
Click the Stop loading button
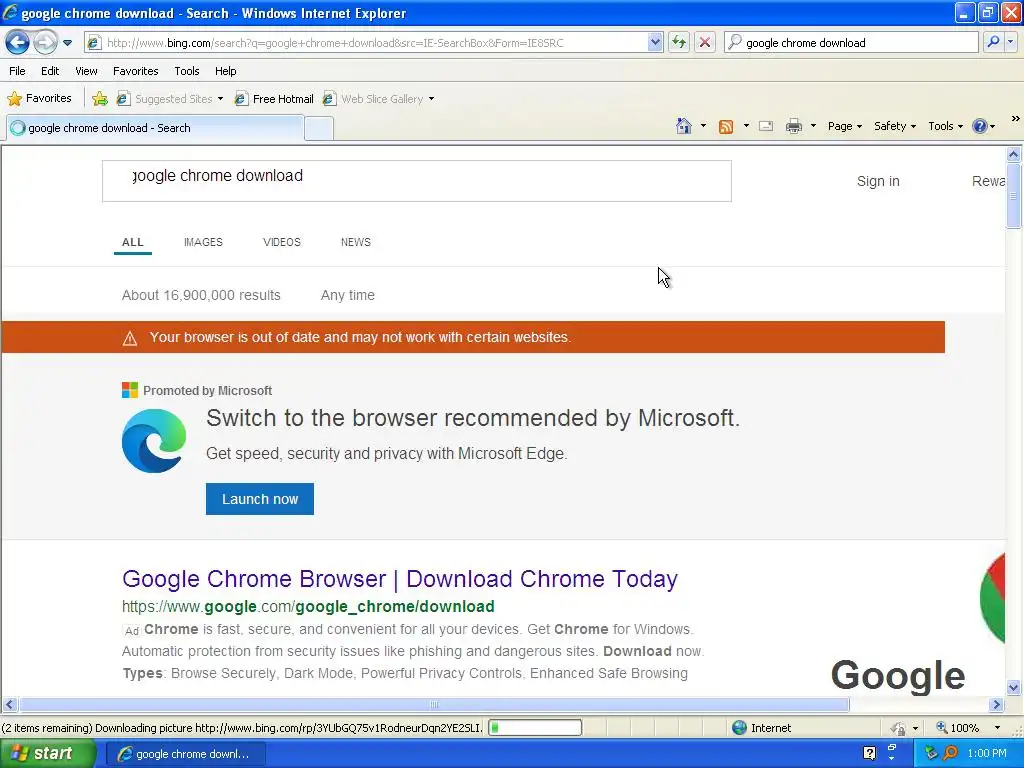click(705, 43)
